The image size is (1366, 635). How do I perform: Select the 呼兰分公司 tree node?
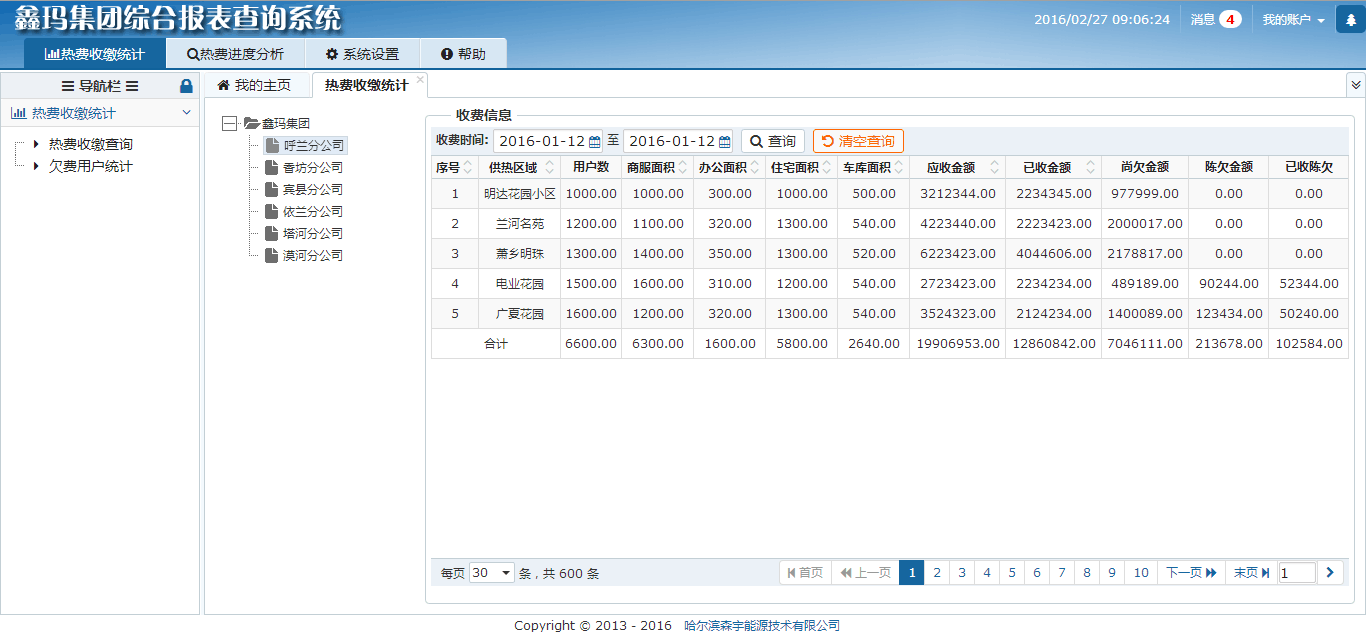(x=305, y=146)
